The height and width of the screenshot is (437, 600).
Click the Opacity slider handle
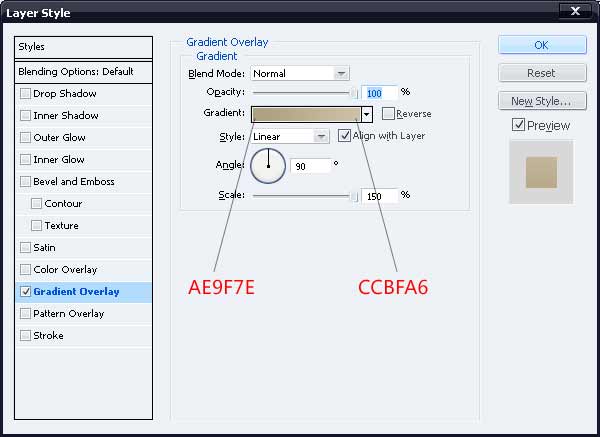point(355,93)
